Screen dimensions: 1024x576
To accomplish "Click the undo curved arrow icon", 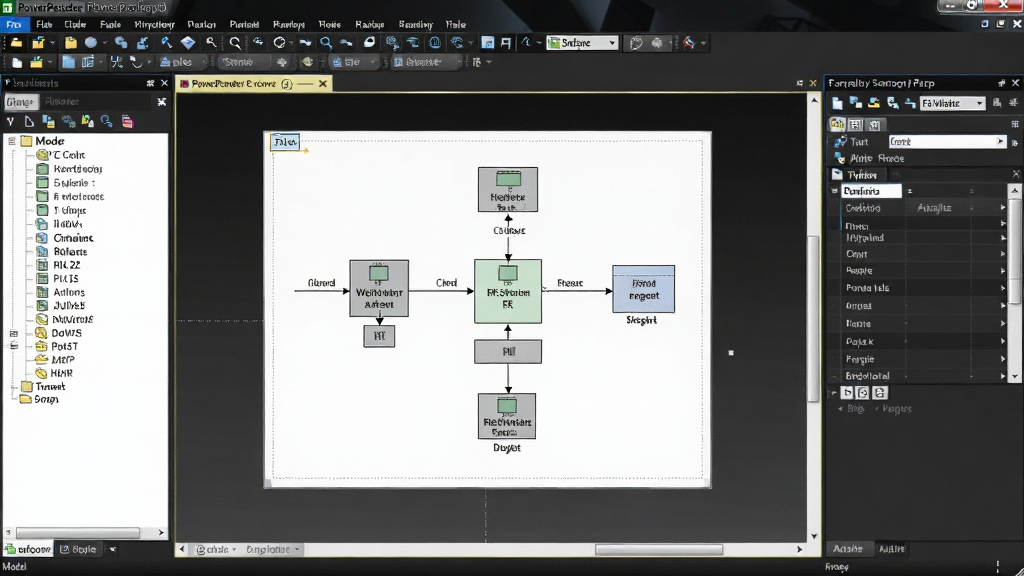I will pos(136,62).
